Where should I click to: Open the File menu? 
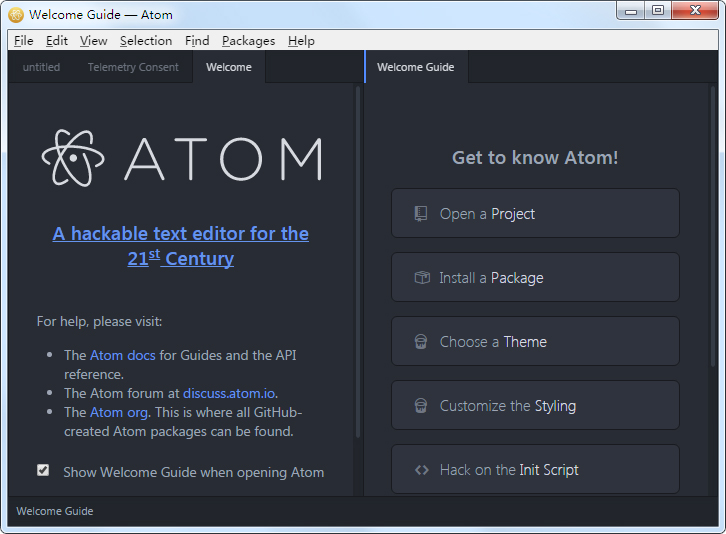24,41
